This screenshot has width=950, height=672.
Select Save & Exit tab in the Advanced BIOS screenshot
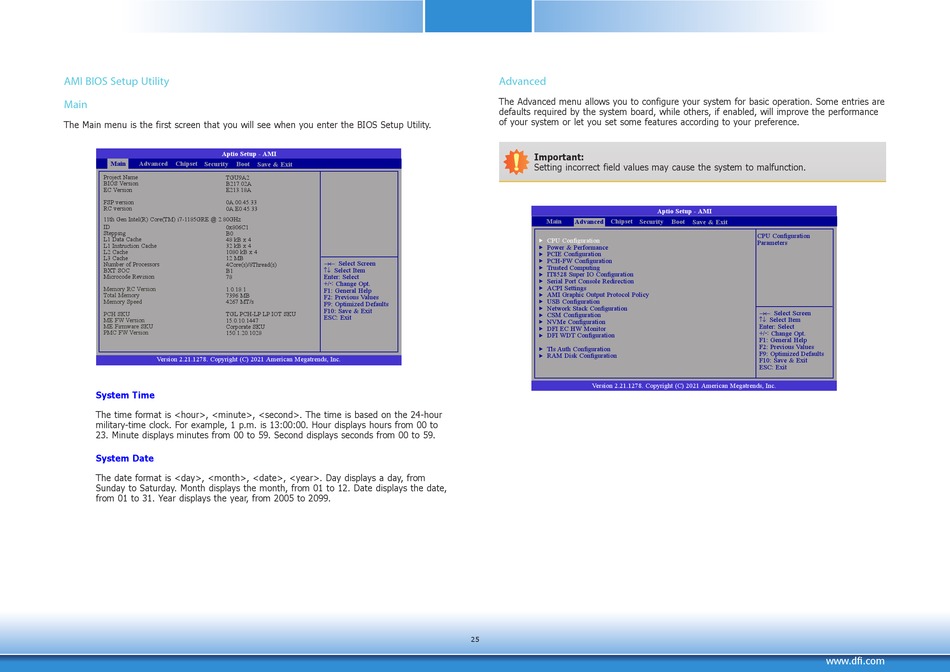(710, 222)
